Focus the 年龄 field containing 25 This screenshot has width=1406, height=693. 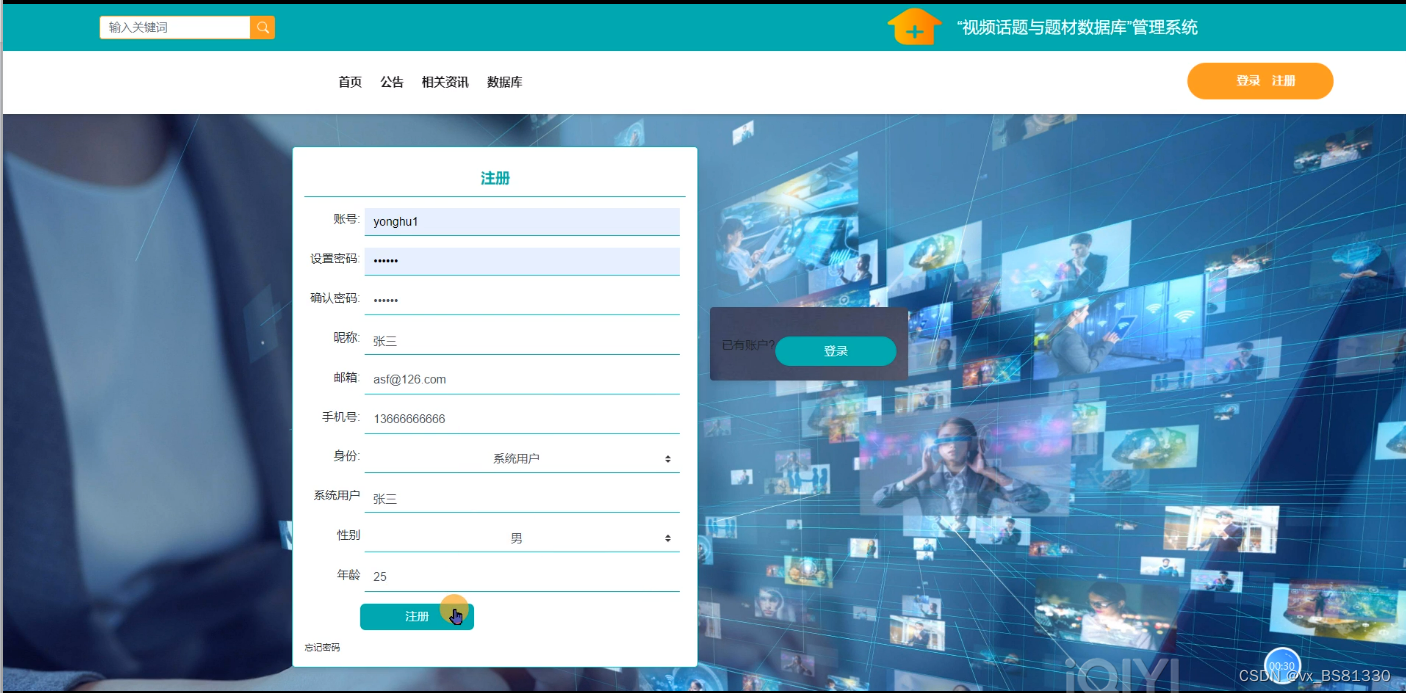click(x=522, y=577)
